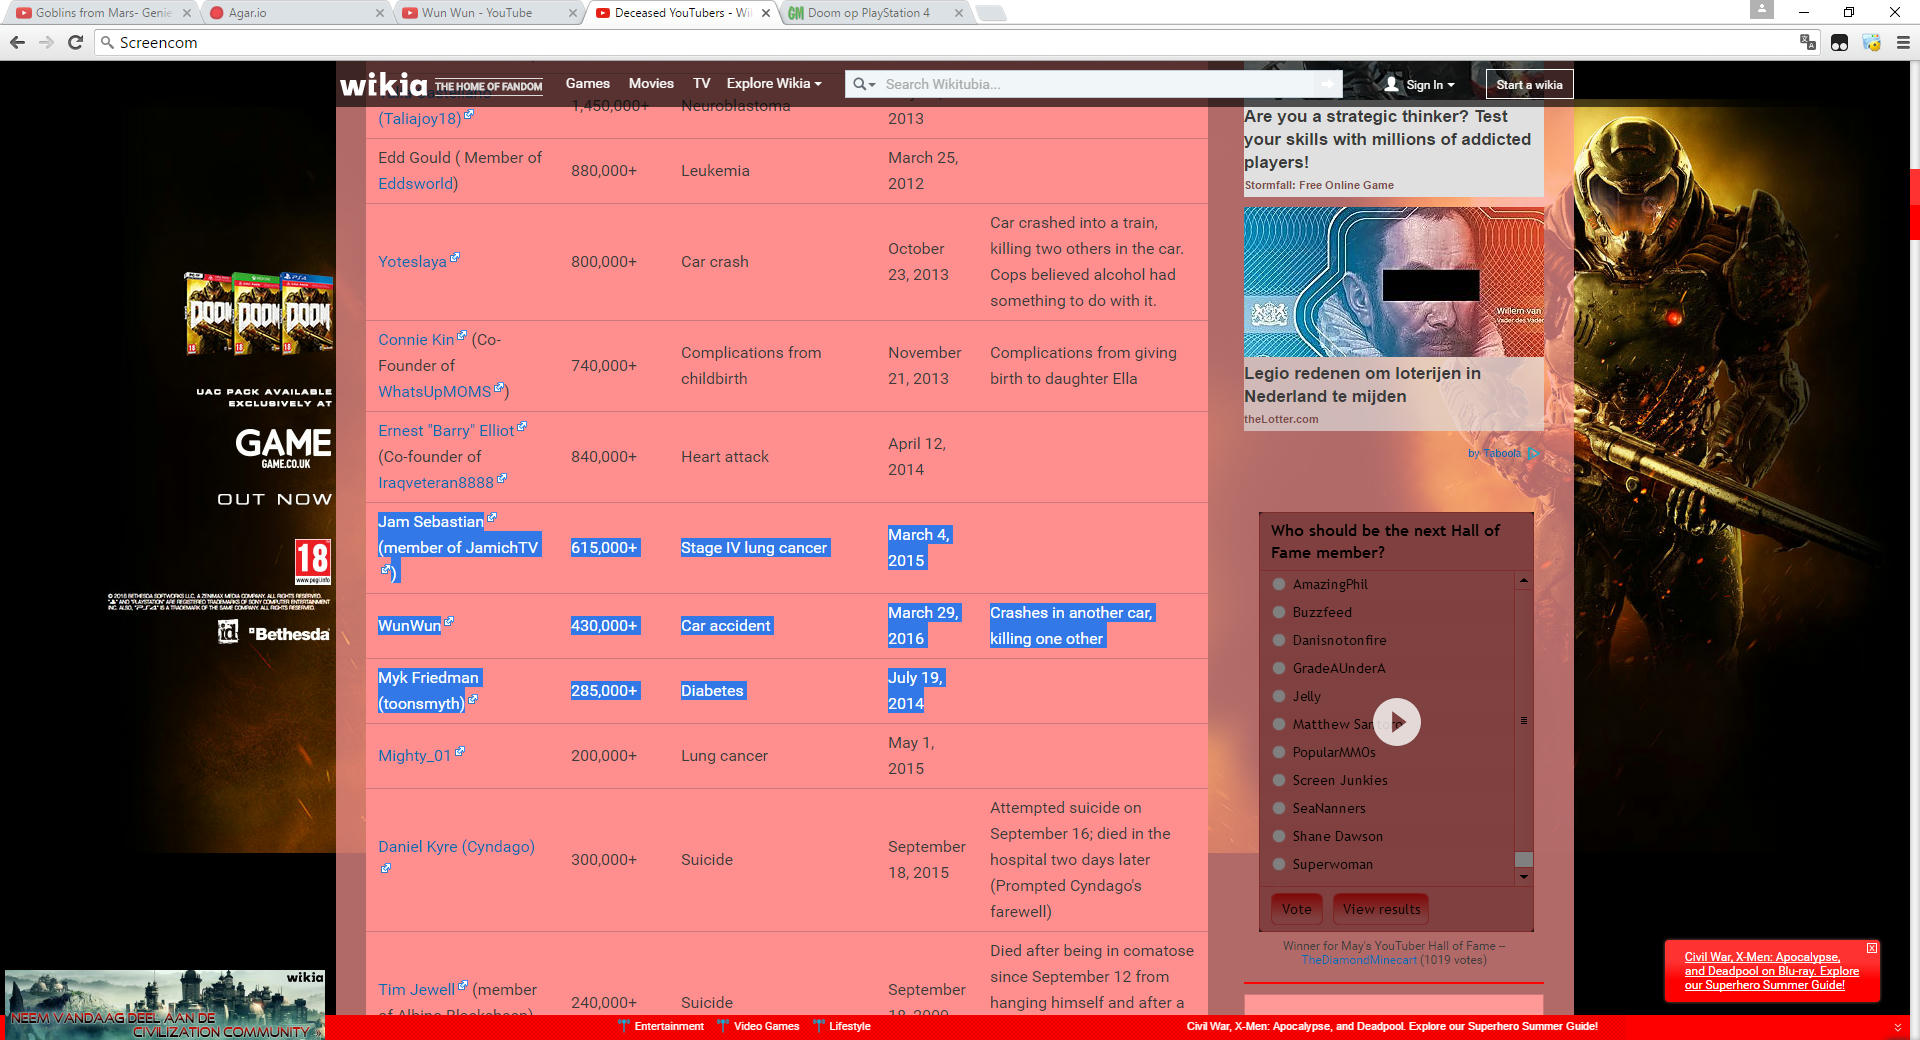This screenshot has height=1040, width=1920.
Task: Open the WhatsUpMOMS link
Action: coord(435,392)
